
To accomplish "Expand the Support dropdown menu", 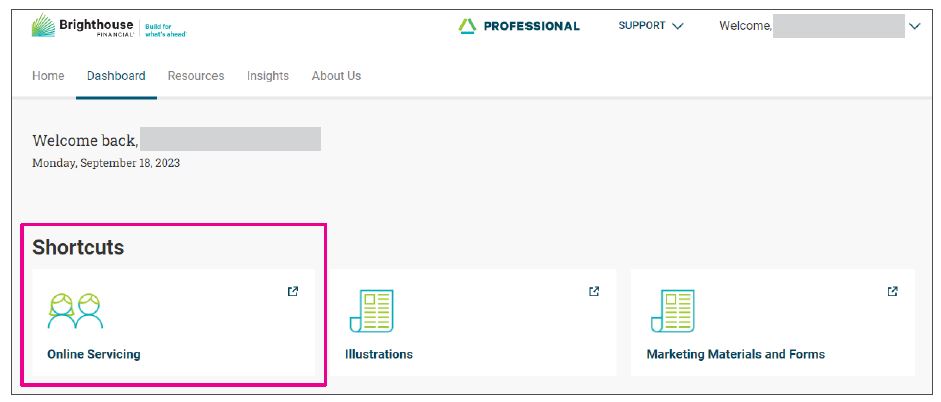I will pyautogui.click(x=650, y=26).
